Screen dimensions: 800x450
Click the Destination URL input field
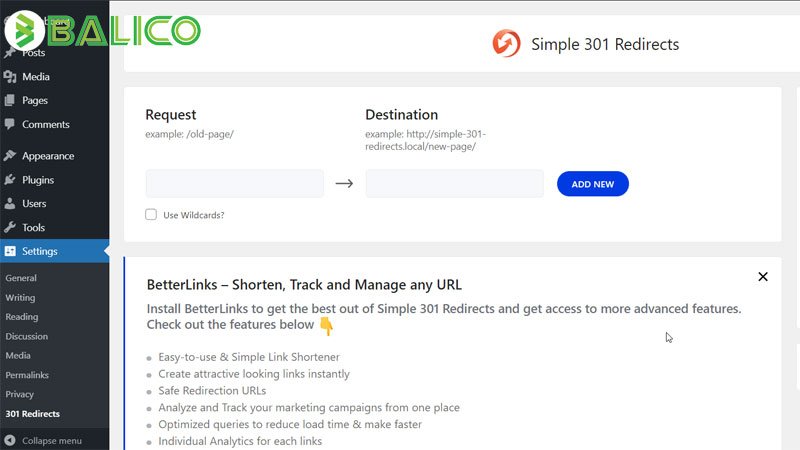click(x=455, y=184)
